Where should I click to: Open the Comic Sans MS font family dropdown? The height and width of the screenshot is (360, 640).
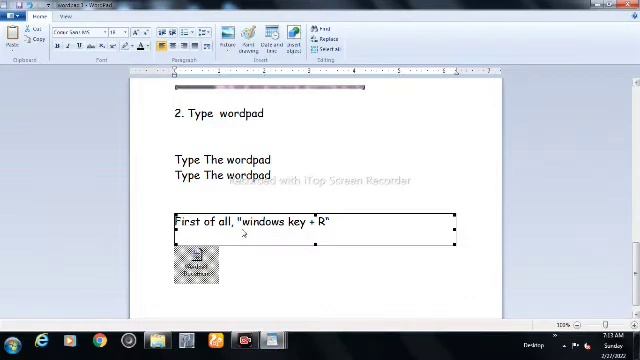(x=105, y=32)
